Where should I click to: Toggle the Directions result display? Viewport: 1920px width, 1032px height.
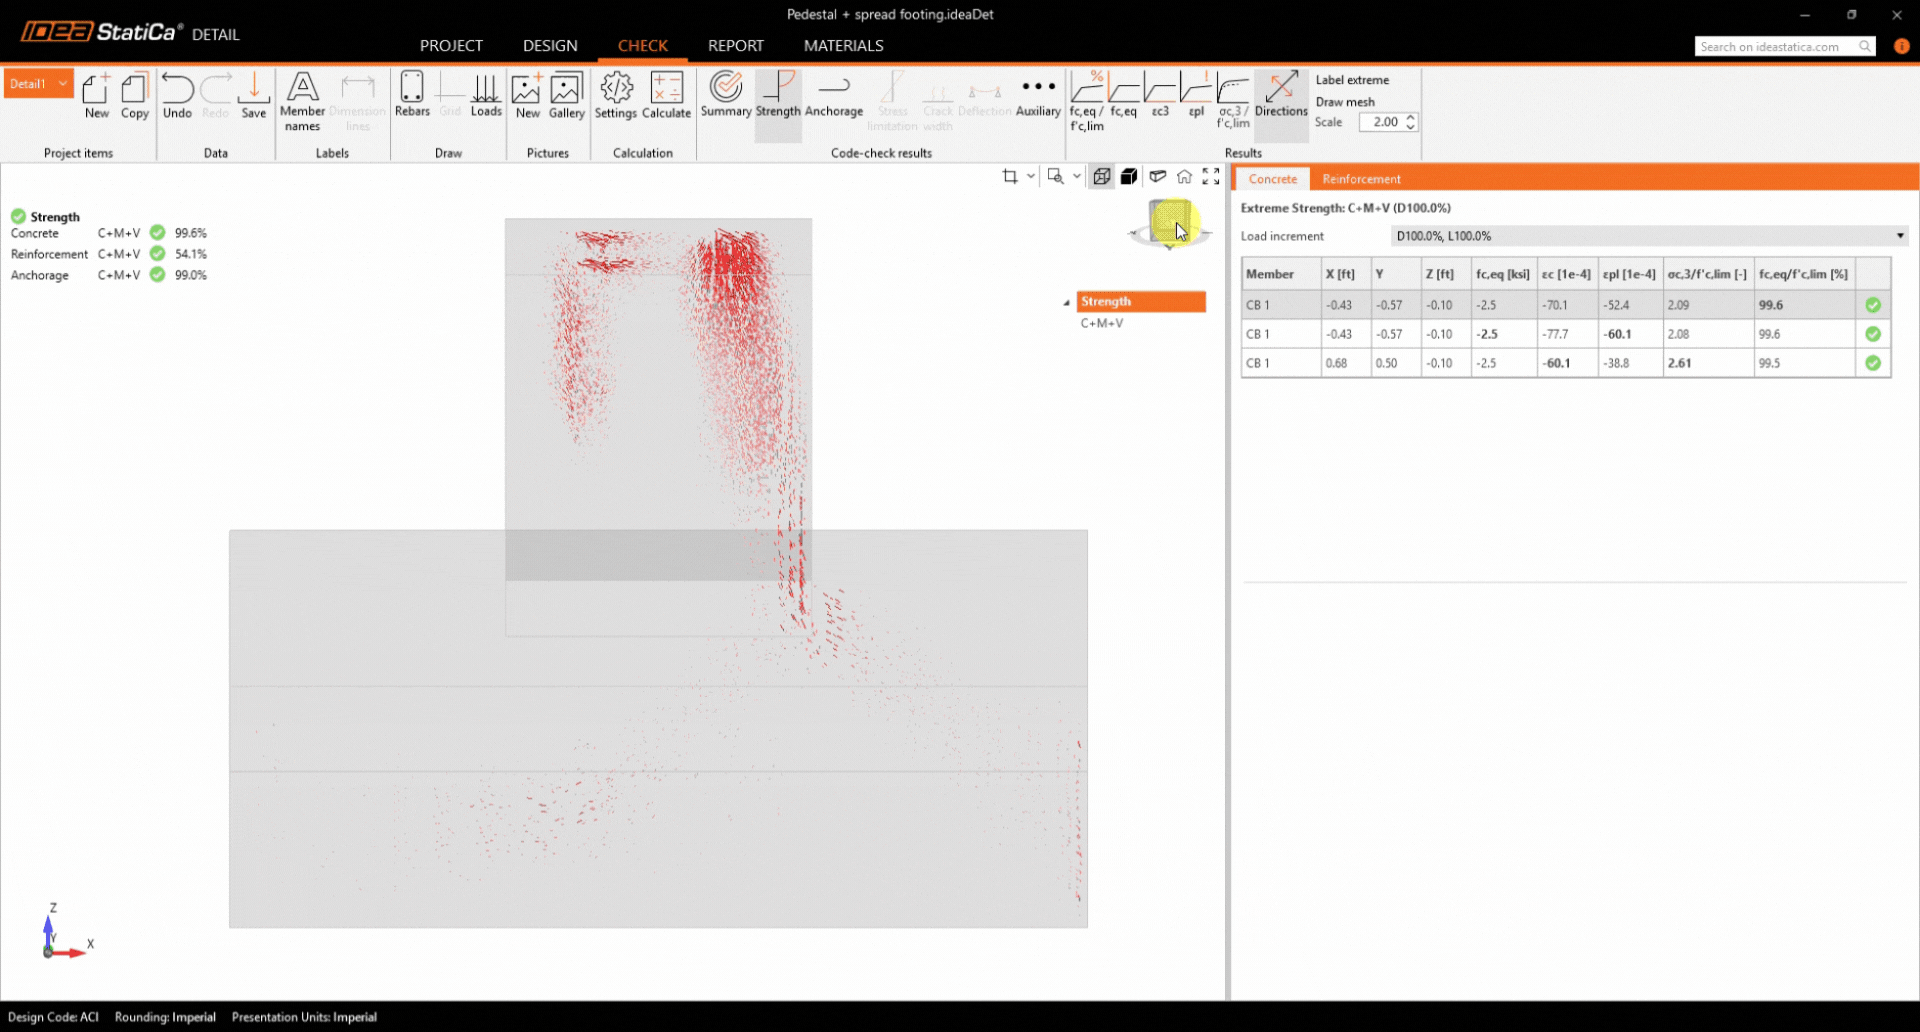tap(1281, 96)
